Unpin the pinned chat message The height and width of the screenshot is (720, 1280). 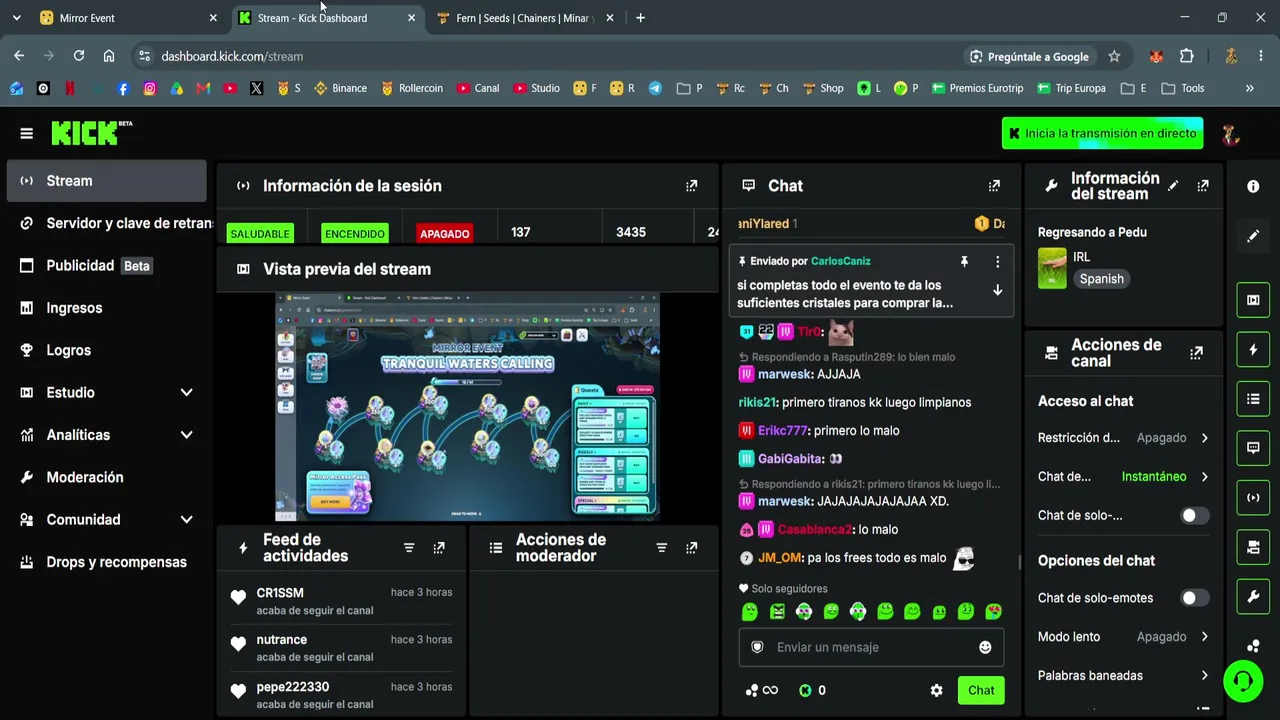[x=964, y=262]
